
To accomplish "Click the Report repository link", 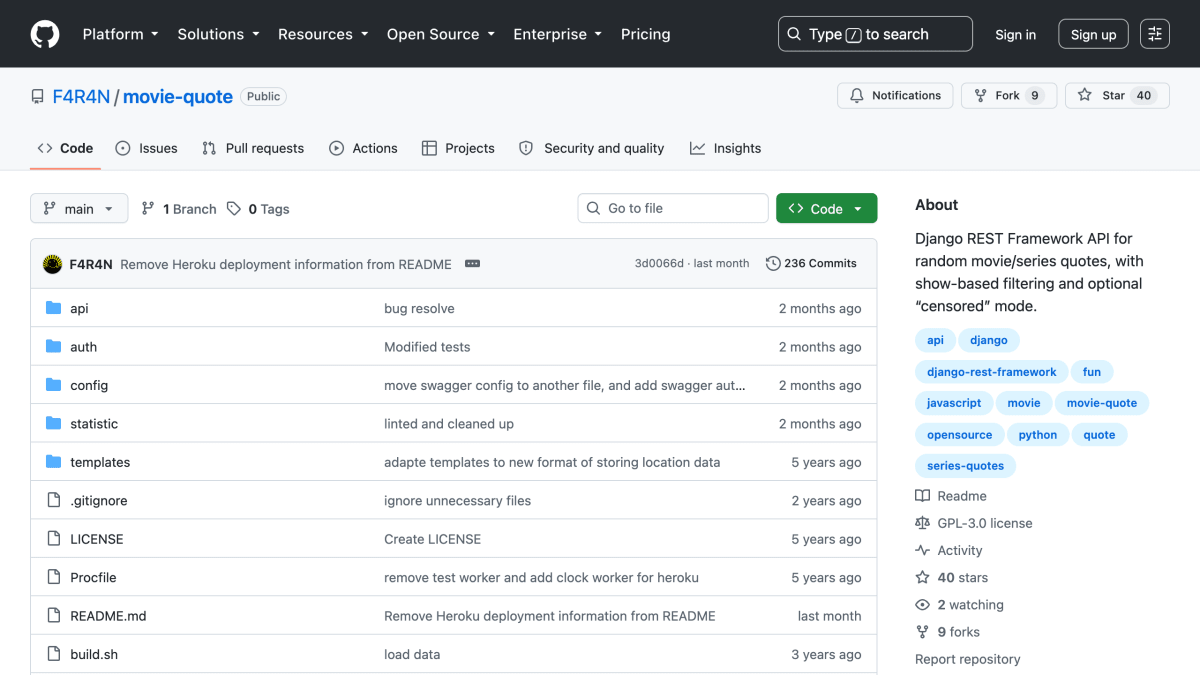I will coord(968,659).
